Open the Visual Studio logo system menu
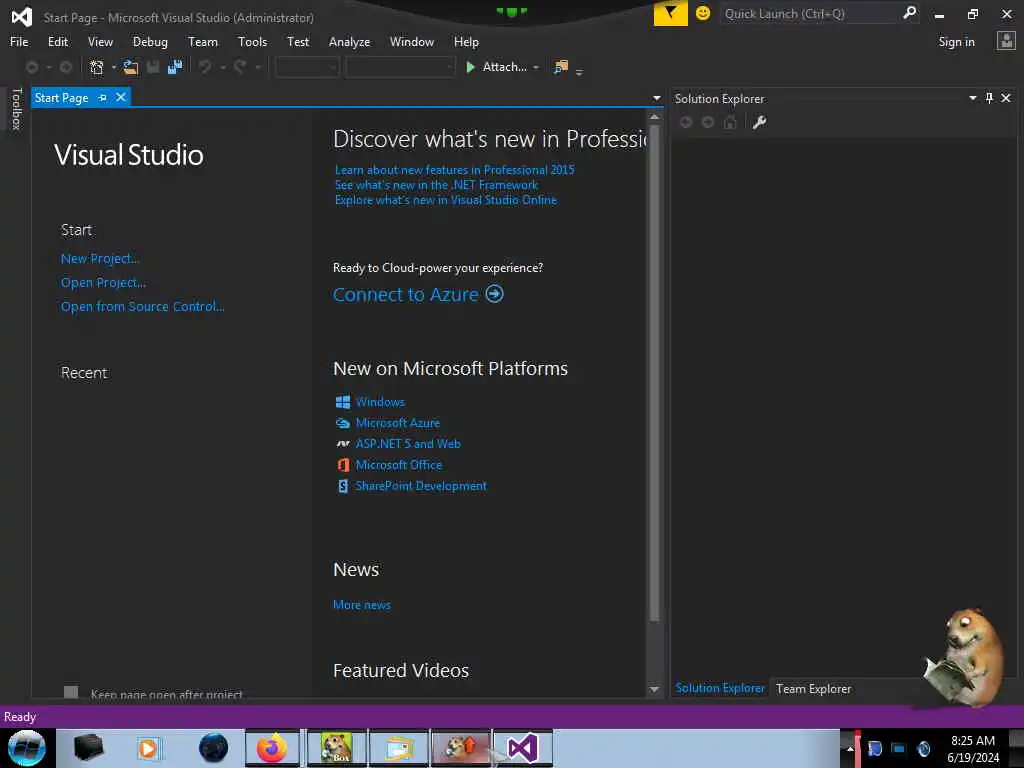The height and width of the screenshot is (768, 1024). 21,16
